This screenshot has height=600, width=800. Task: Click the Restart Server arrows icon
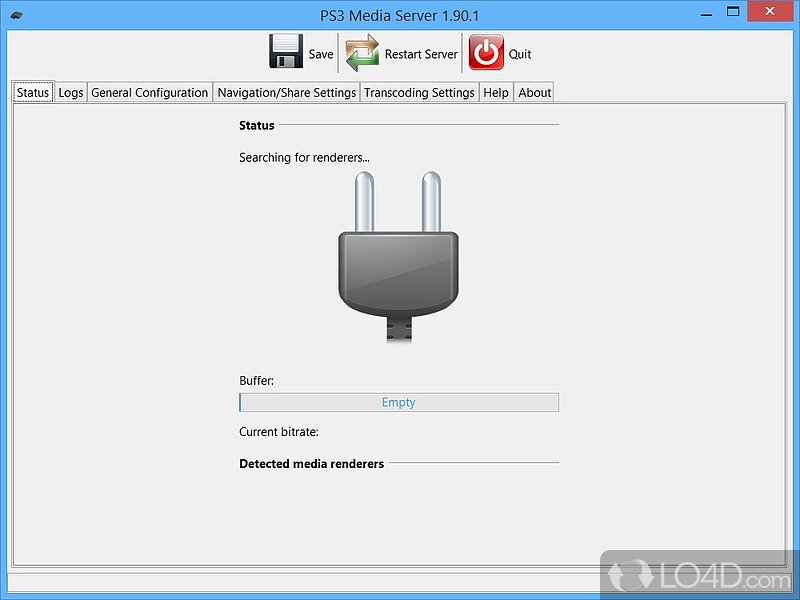(362, 53)
